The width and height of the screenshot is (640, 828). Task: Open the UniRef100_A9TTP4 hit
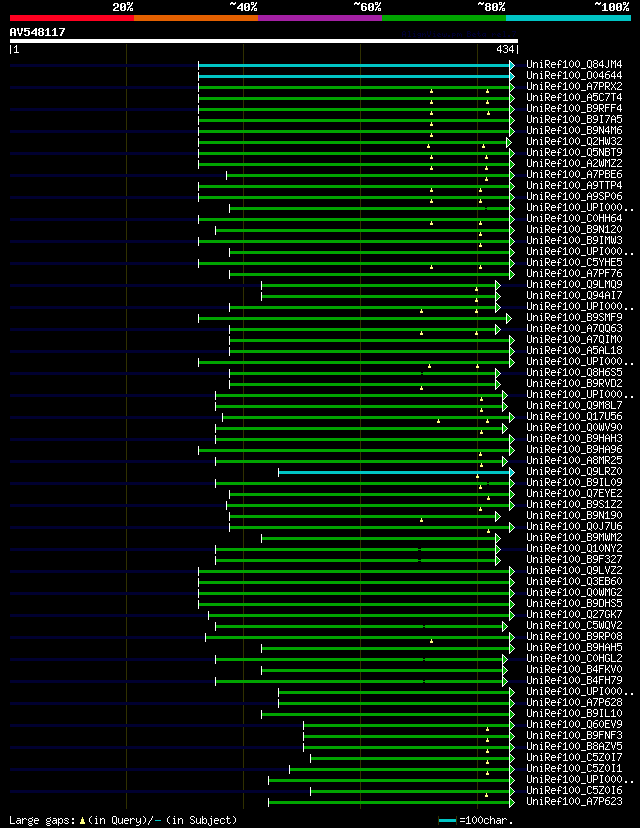(574, 186)
